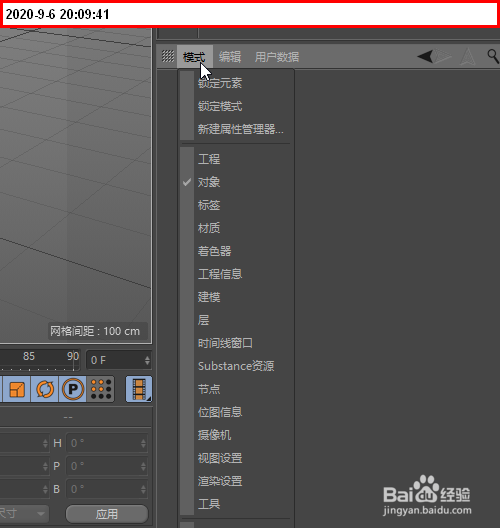
Task: Click the P rotation field
Action: (x=107, y=466)
